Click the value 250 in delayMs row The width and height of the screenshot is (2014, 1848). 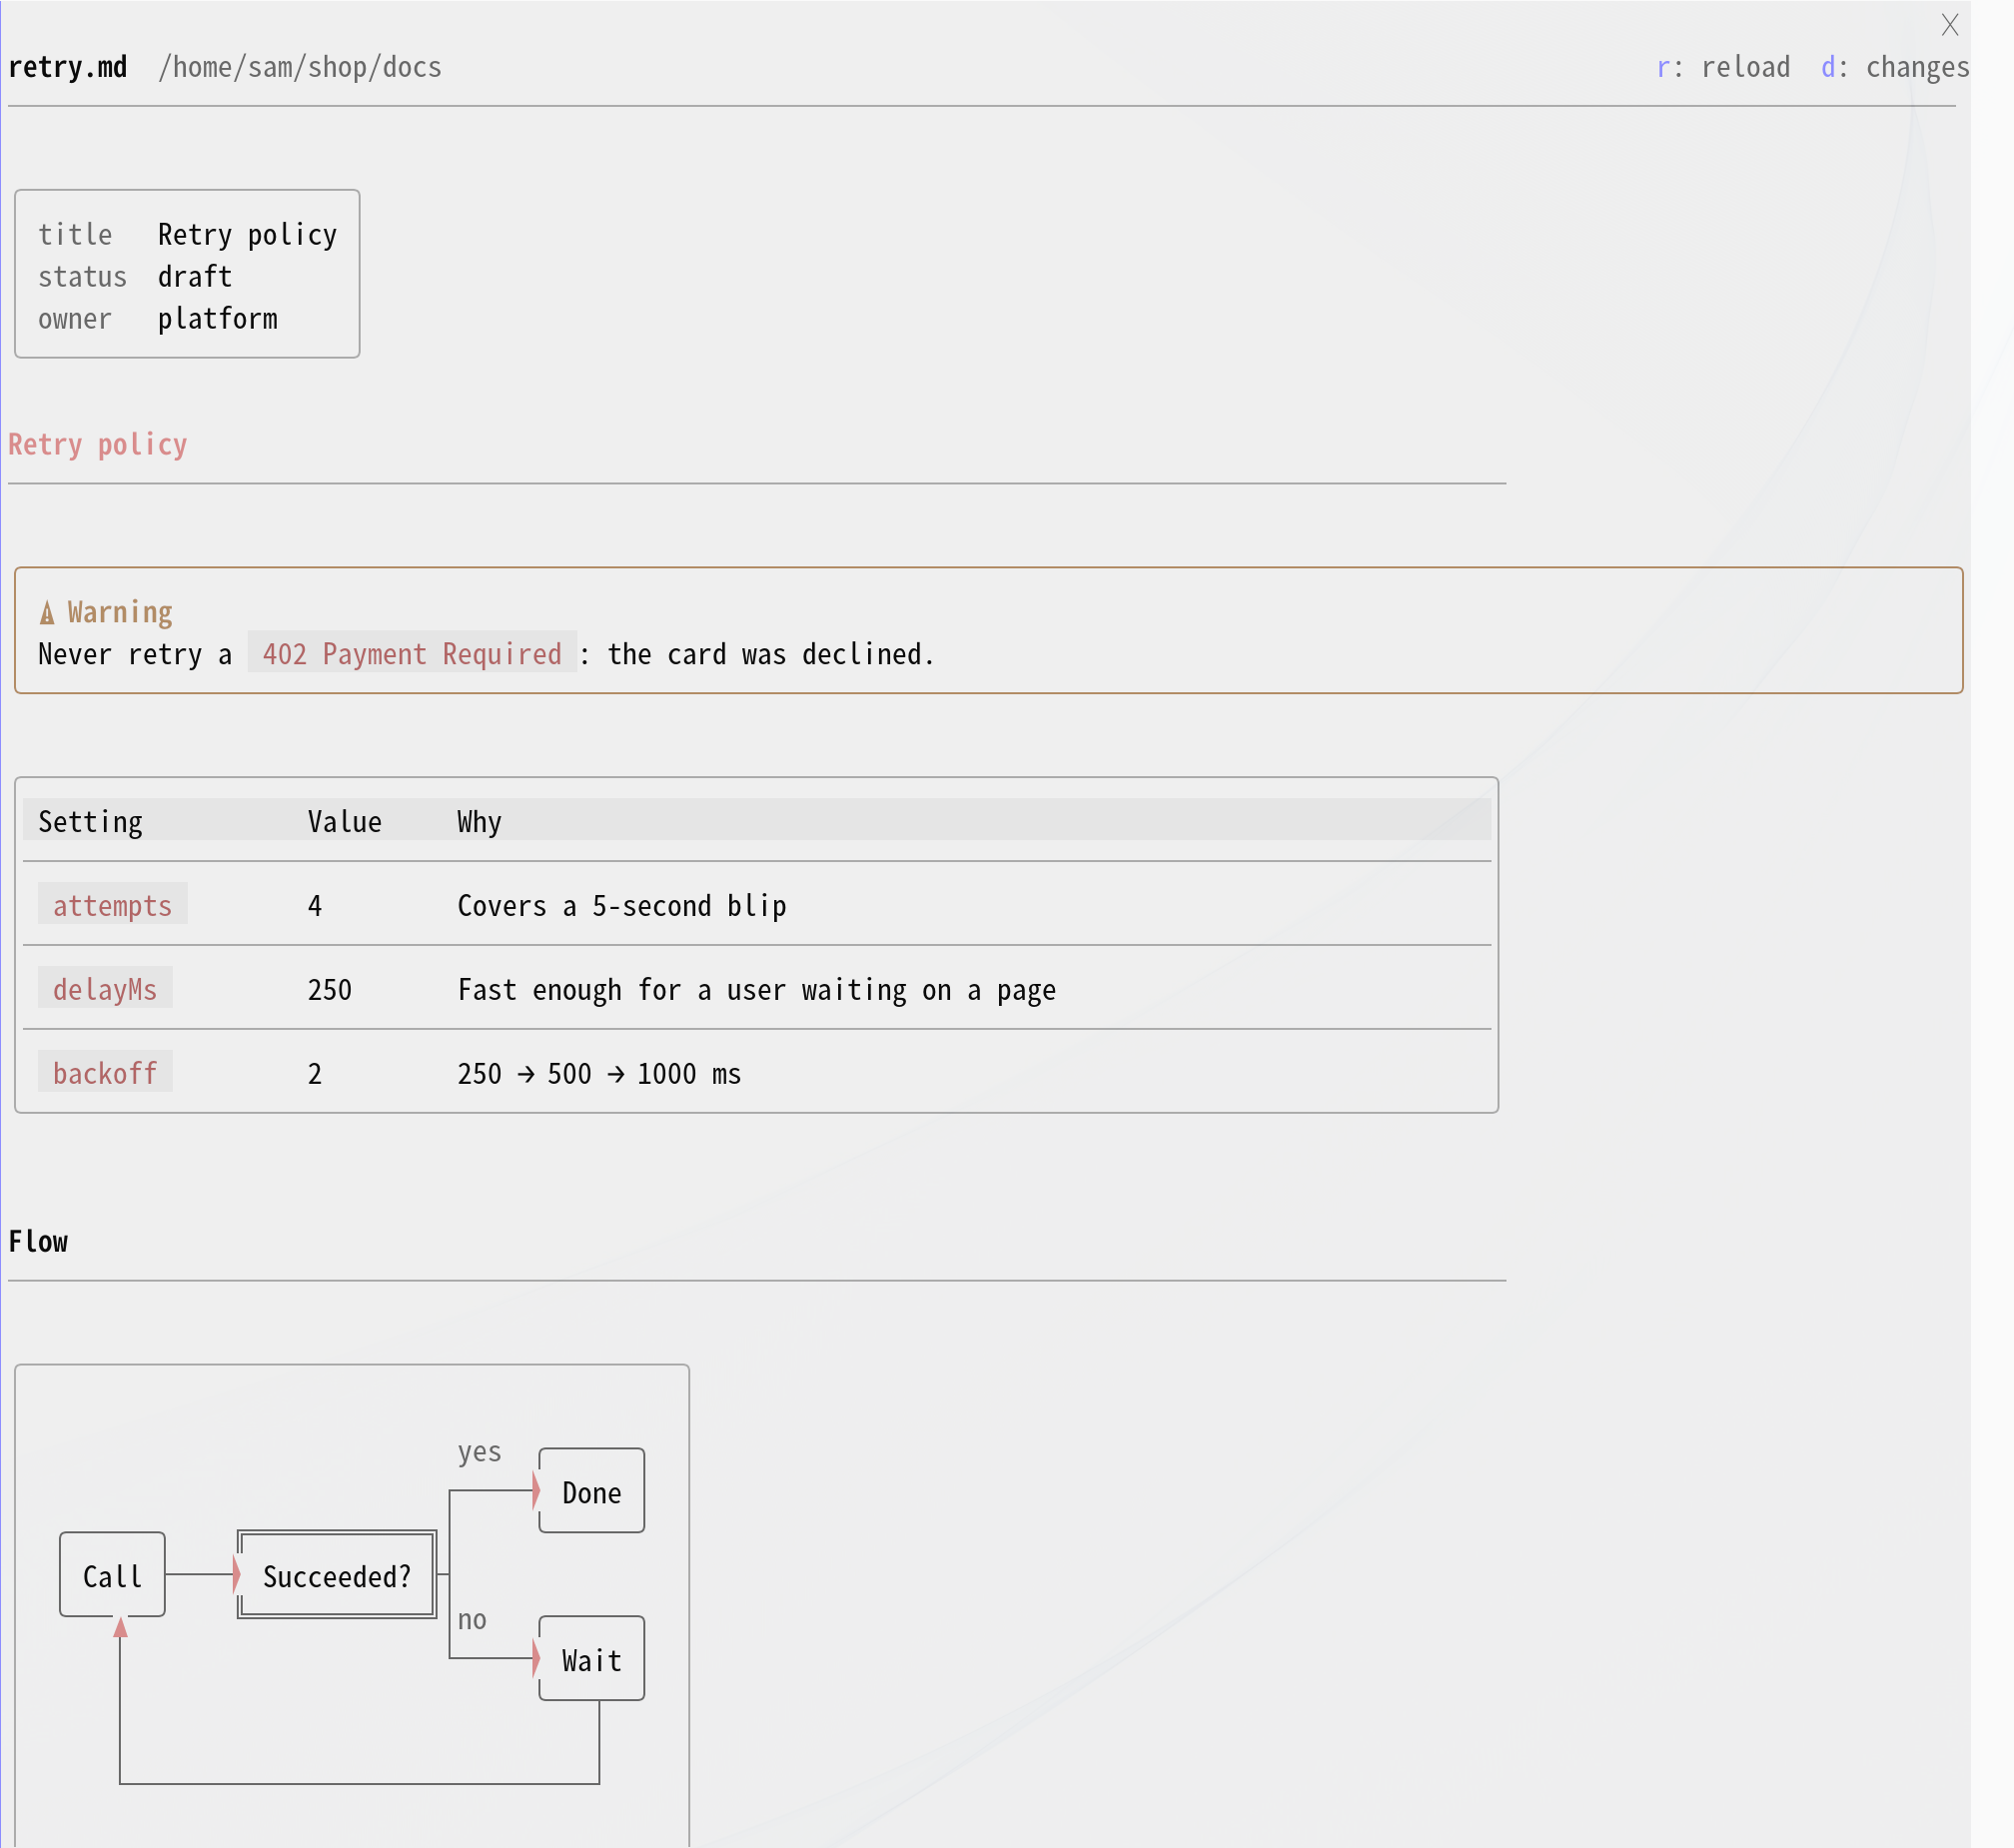point(330,990)
